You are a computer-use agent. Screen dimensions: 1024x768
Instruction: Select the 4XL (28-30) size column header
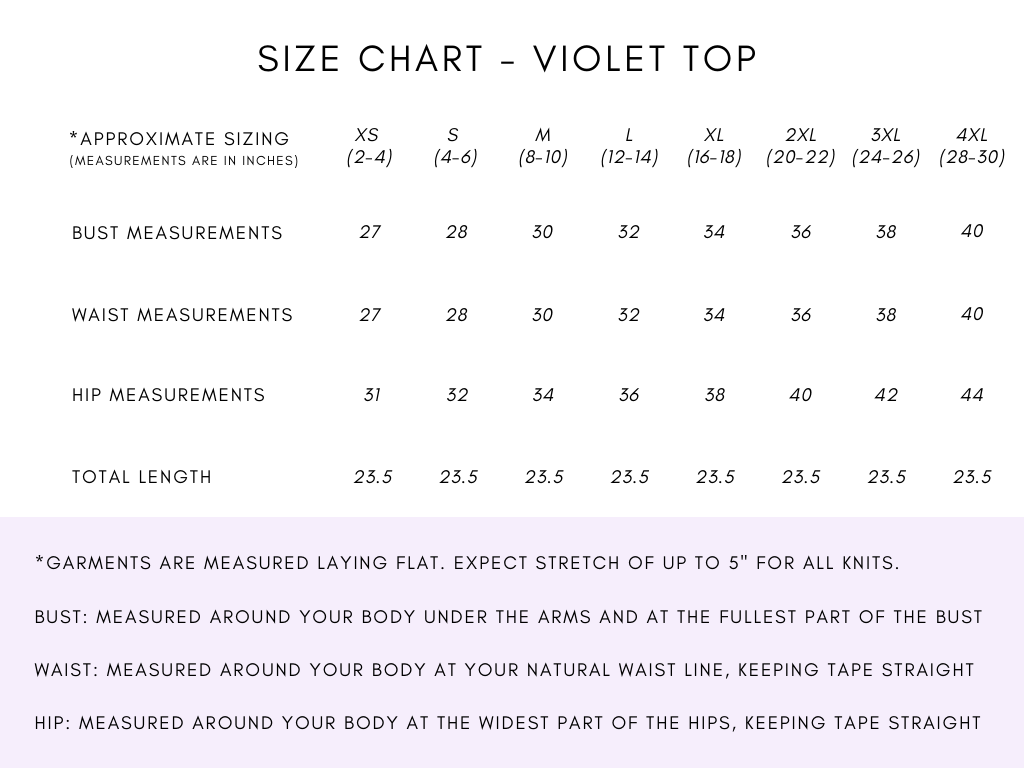[972, 146]
